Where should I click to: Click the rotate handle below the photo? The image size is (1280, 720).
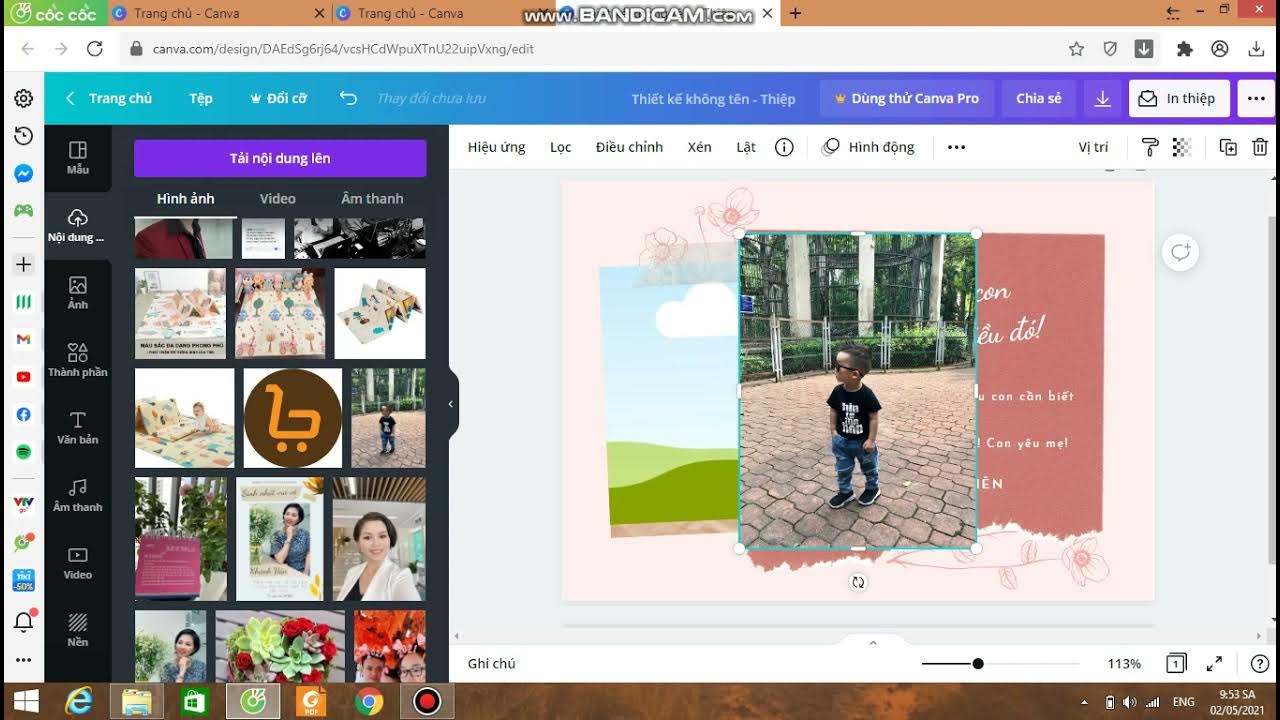(858, 582)
